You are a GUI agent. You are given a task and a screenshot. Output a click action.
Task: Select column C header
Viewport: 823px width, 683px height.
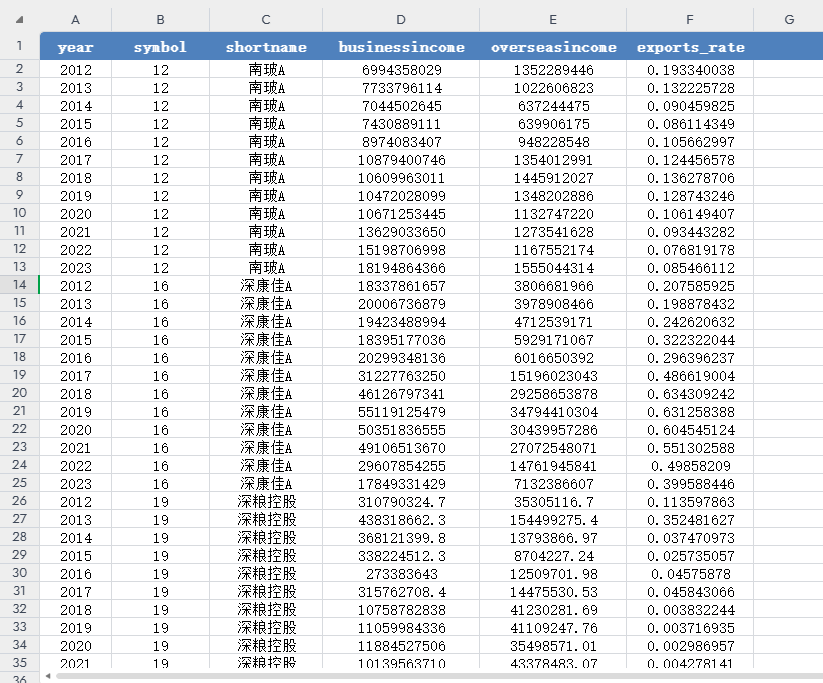266,19
